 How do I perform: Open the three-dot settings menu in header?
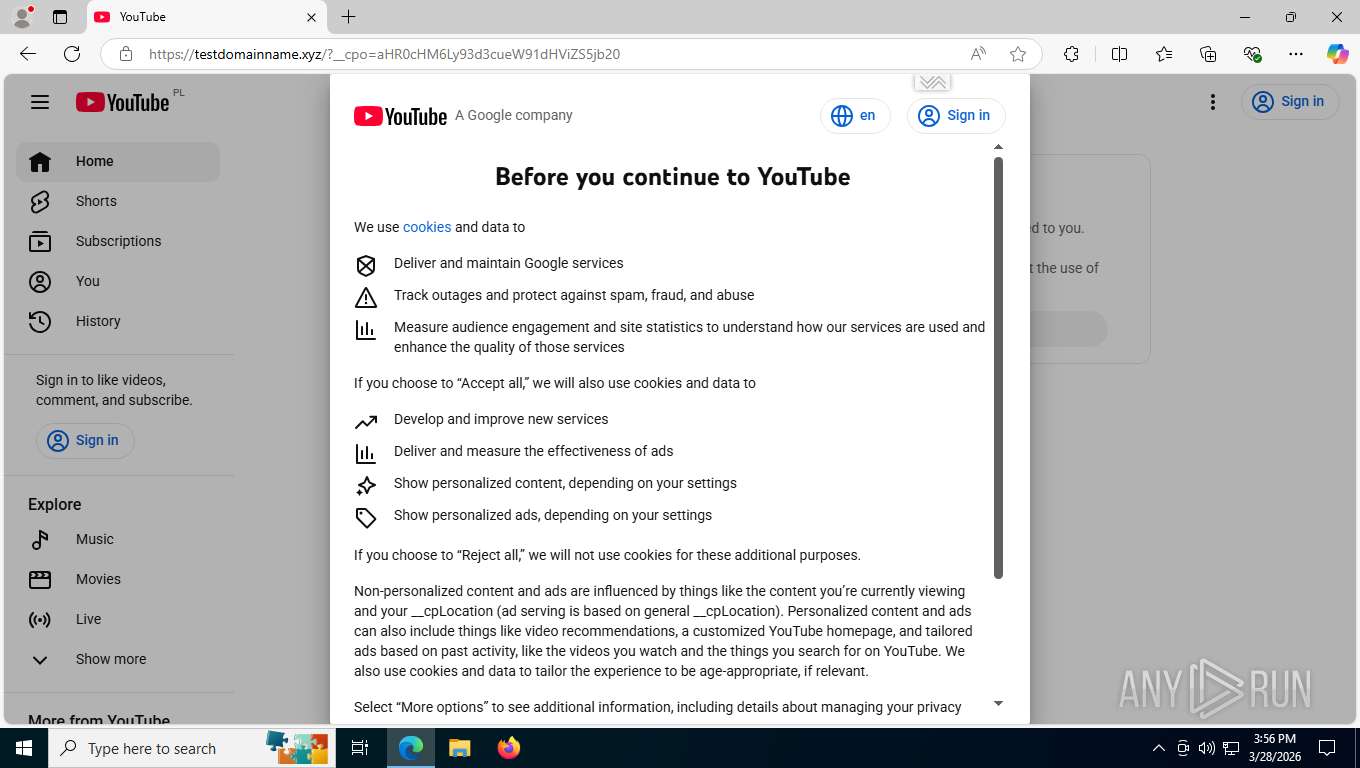tap(1212, 102)
